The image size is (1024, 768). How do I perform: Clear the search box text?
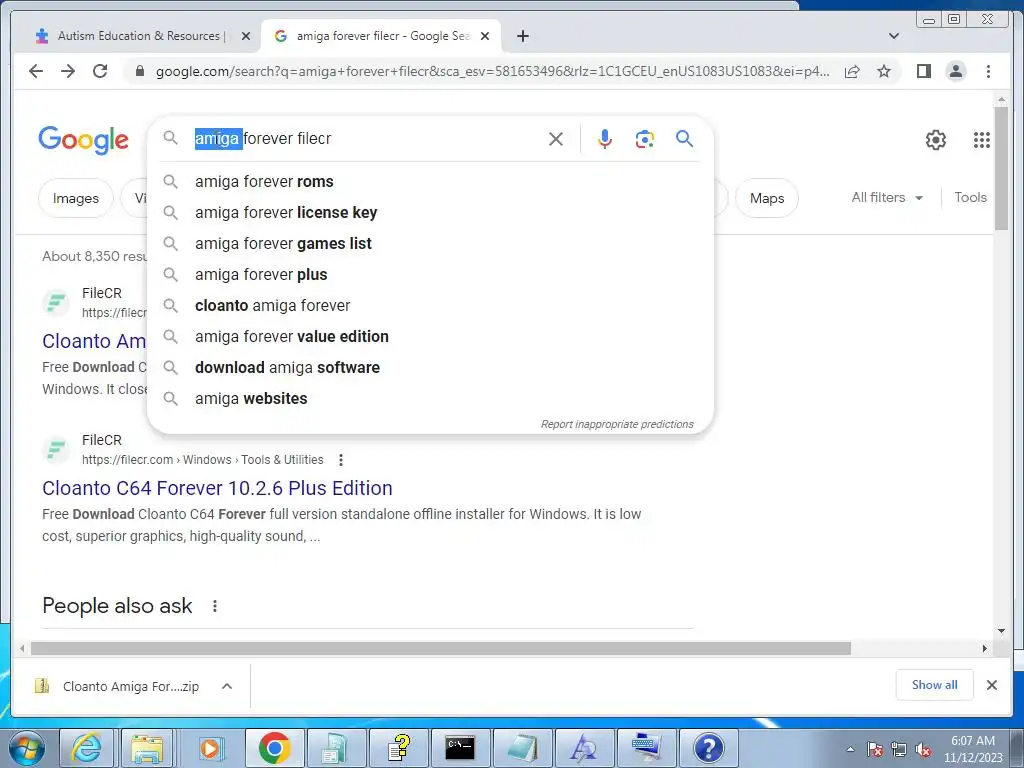[x=556, y=139]
